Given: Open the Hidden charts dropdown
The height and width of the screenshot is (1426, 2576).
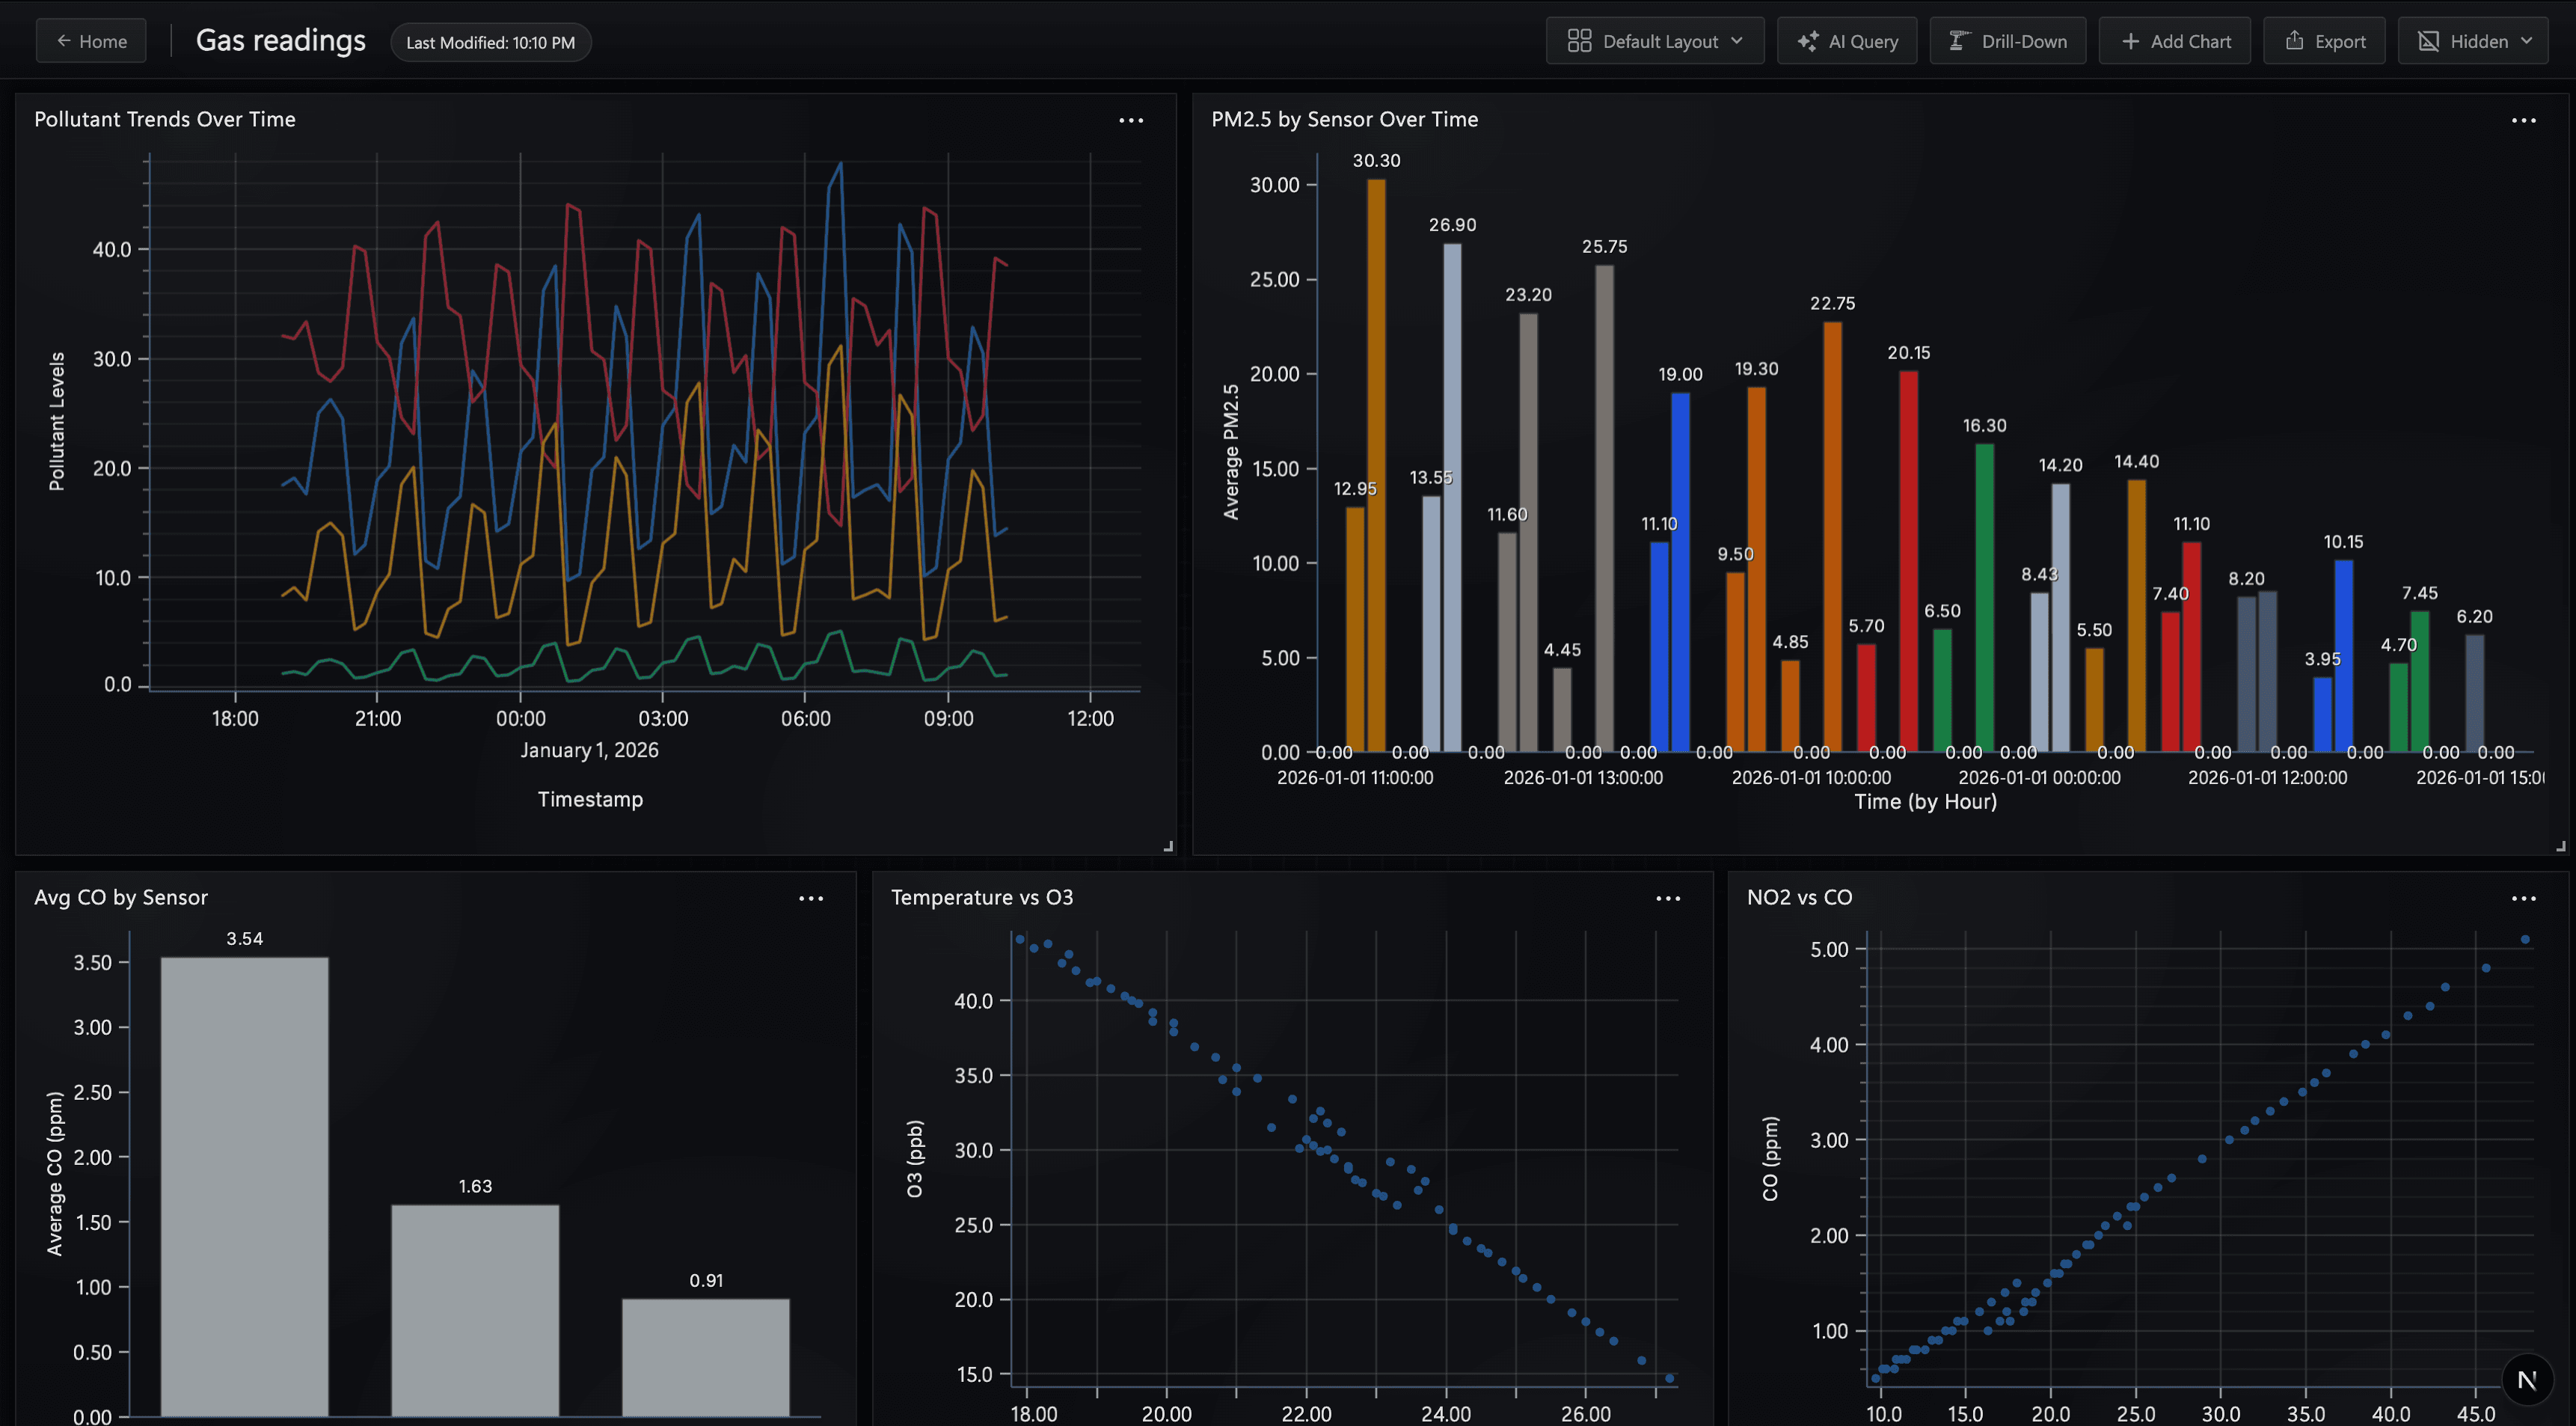Looking at the screenshot, I should (2472, 41).
